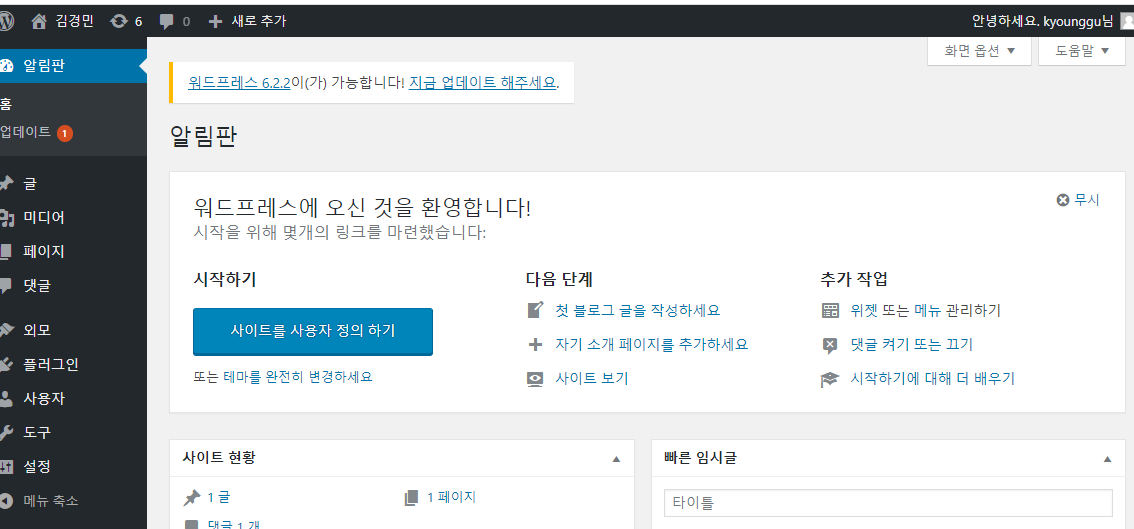Click the graduation cap icon by 시작하기에 대해
Image resolution: width=1134 pixels, height=529 pixels.
click(830, 379)
